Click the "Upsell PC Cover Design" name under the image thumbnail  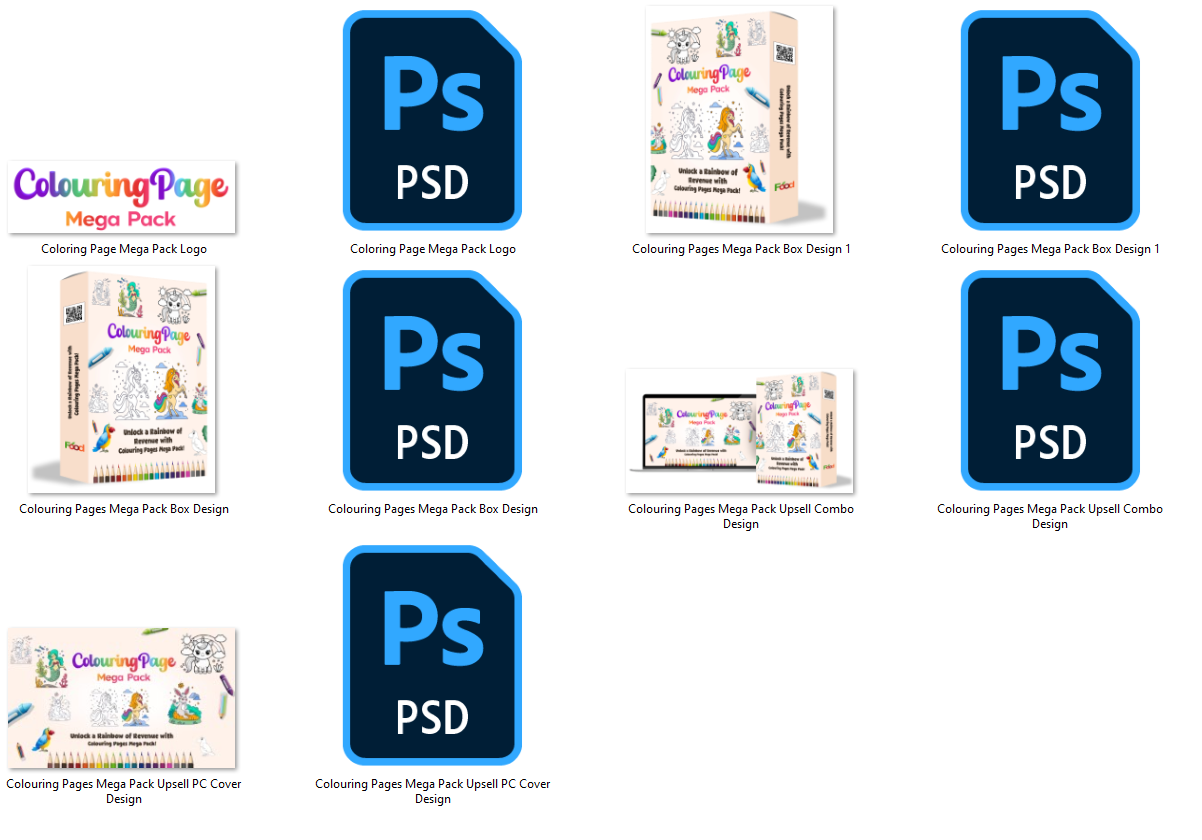(x=124, y=791)
